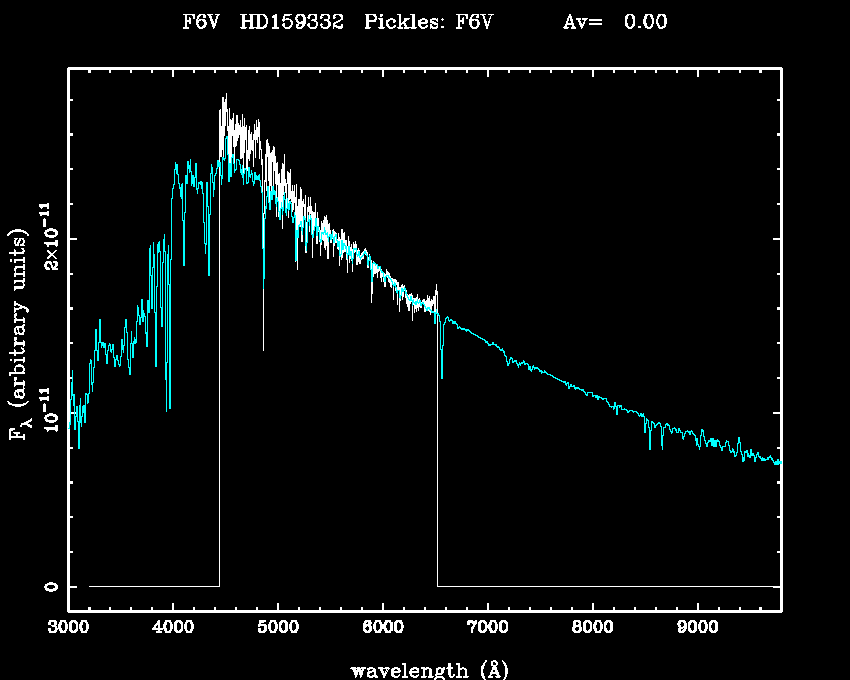Click the 9000 x-axis tick label
Image resolution: width=850 pixels, height=680 pixels.
(x=698, y=629)
